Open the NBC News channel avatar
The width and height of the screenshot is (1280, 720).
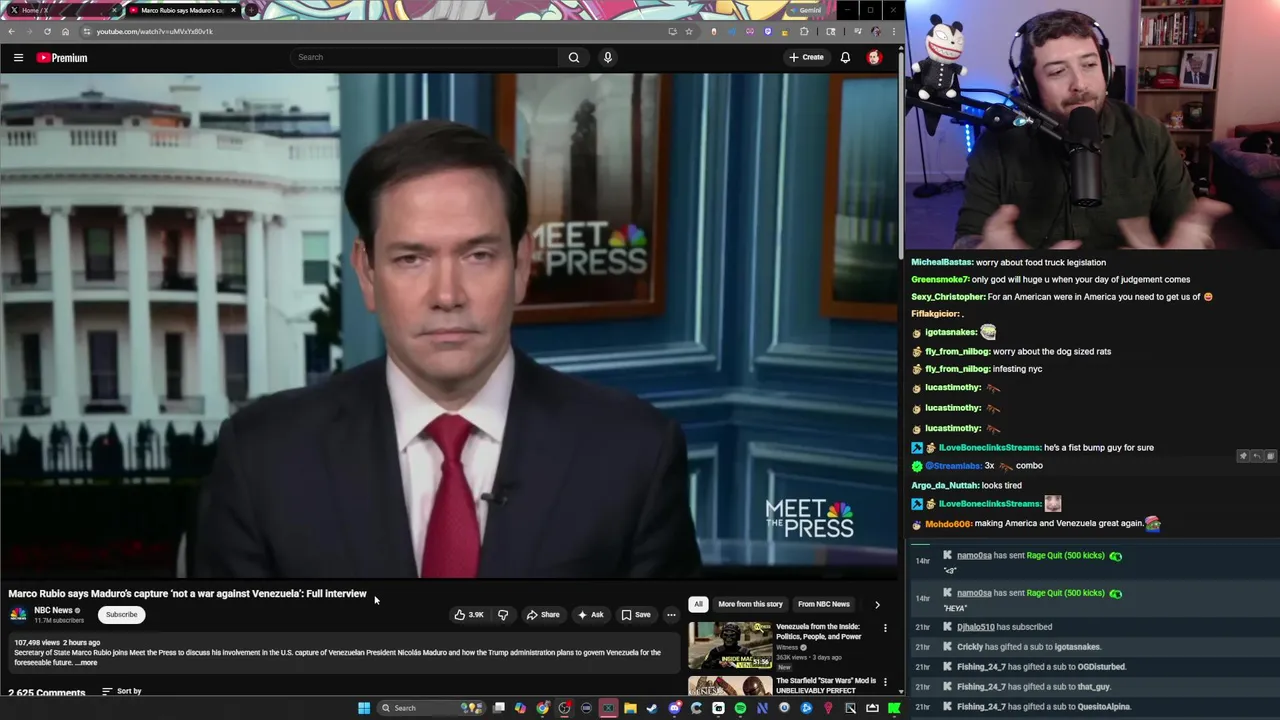click(18, 614)
